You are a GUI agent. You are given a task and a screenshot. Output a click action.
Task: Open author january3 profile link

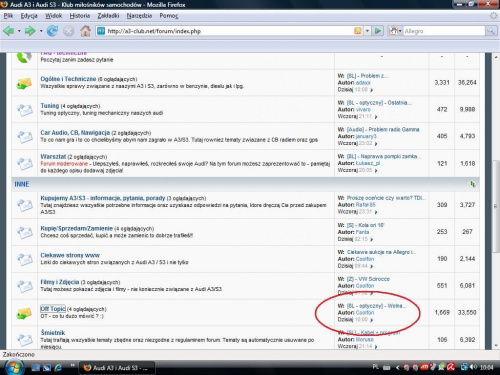[366, 136]
